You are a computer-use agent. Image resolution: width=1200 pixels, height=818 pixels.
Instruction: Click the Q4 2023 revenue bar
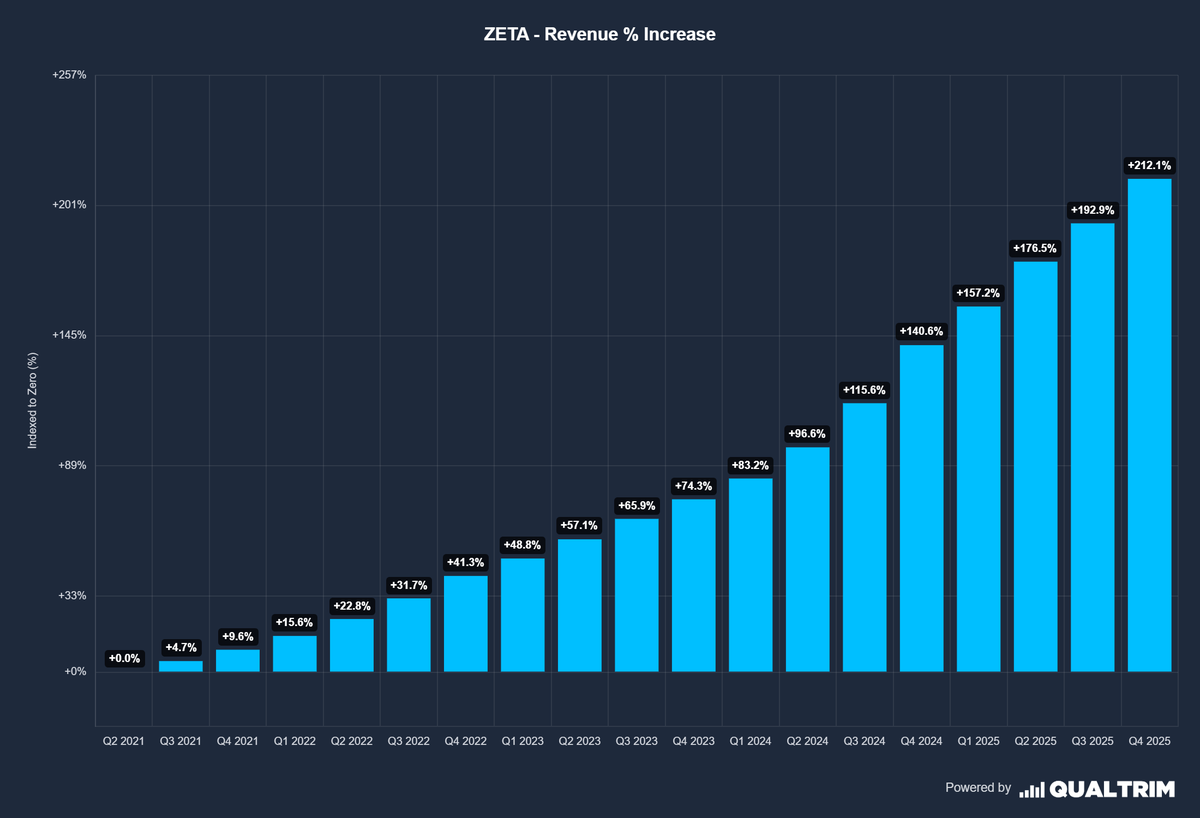693,585
